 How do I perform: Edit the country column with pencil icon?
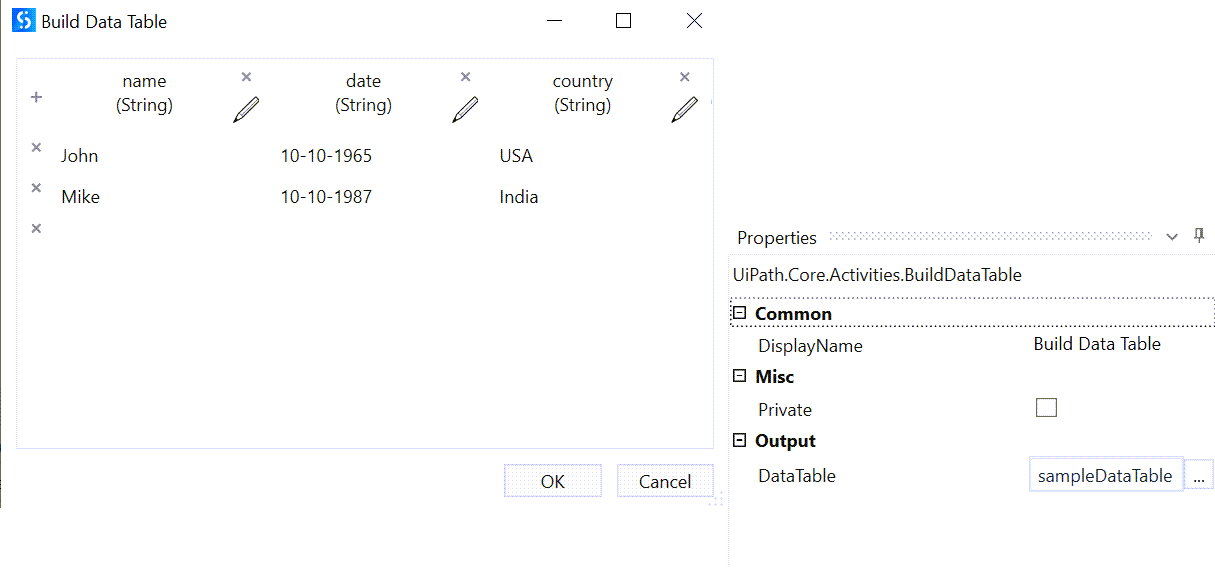click(x=684, y=110)
